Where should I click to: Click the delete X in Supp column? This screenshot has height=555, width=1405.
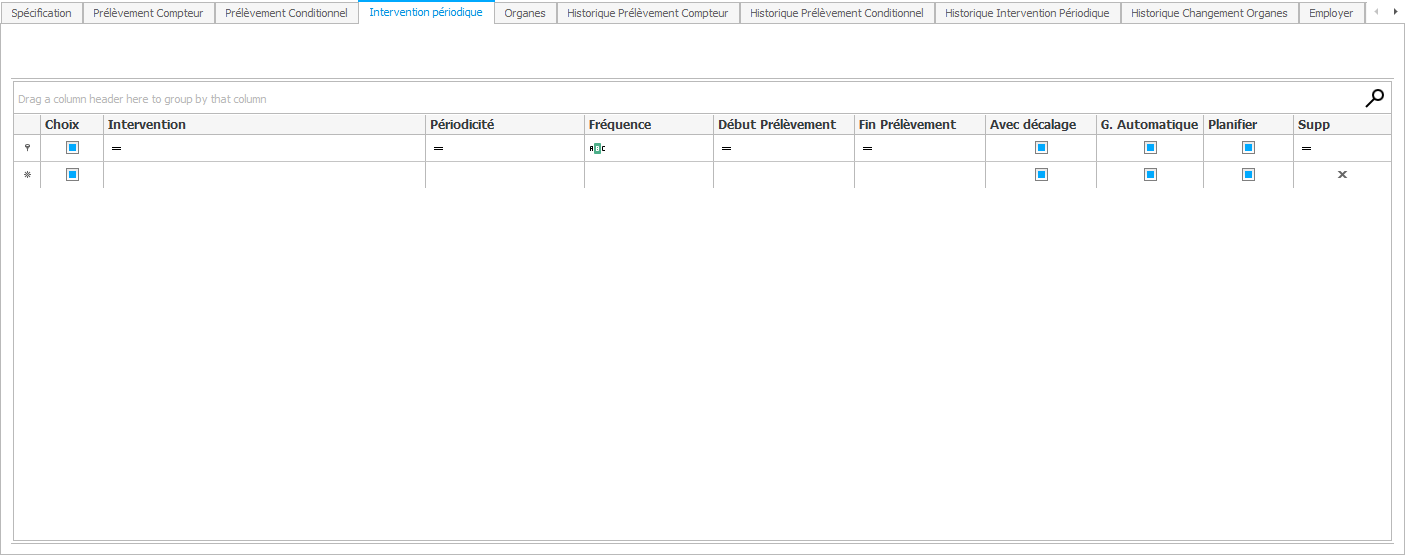pos(1342,175)
